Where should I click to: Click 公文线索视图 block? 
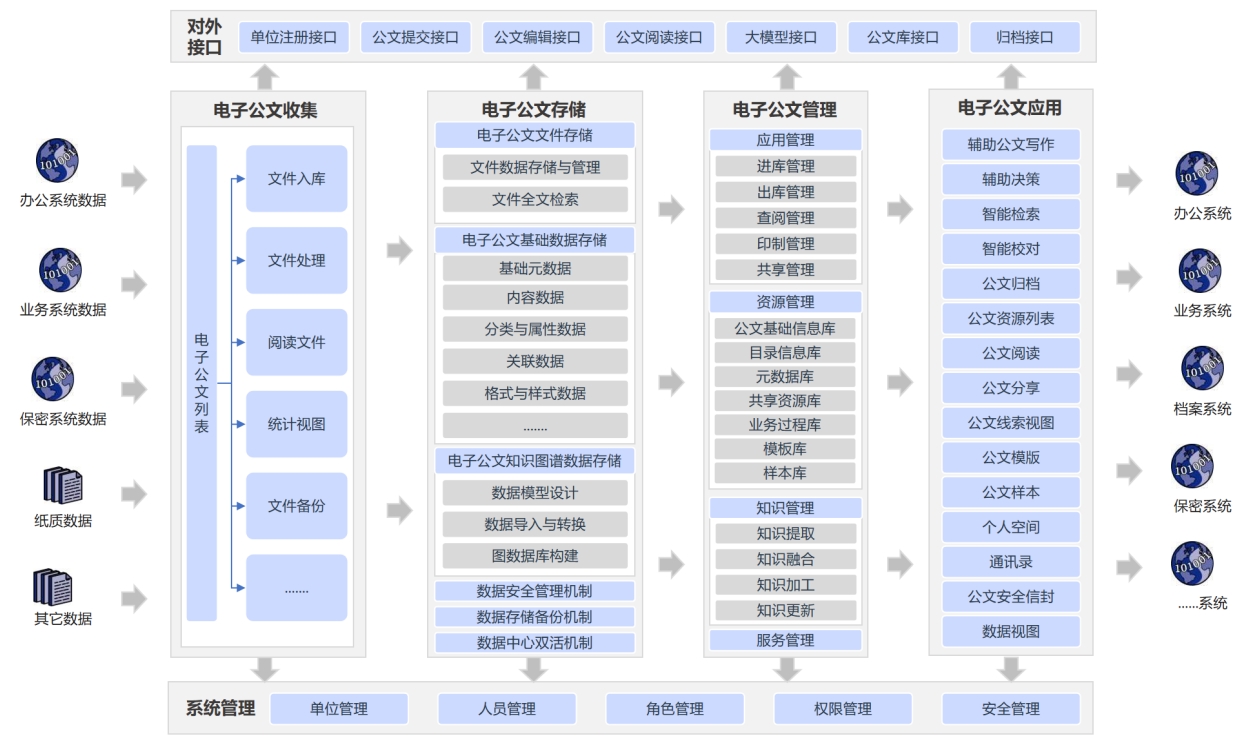coord(1011,423)
